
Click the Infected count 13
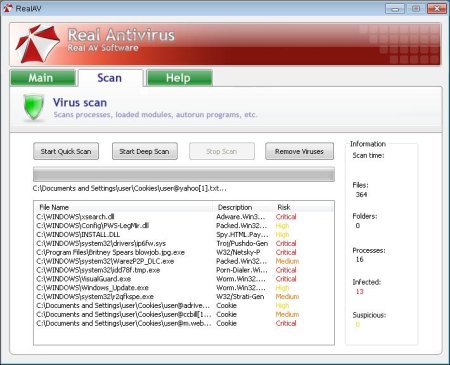click(360, 292)
